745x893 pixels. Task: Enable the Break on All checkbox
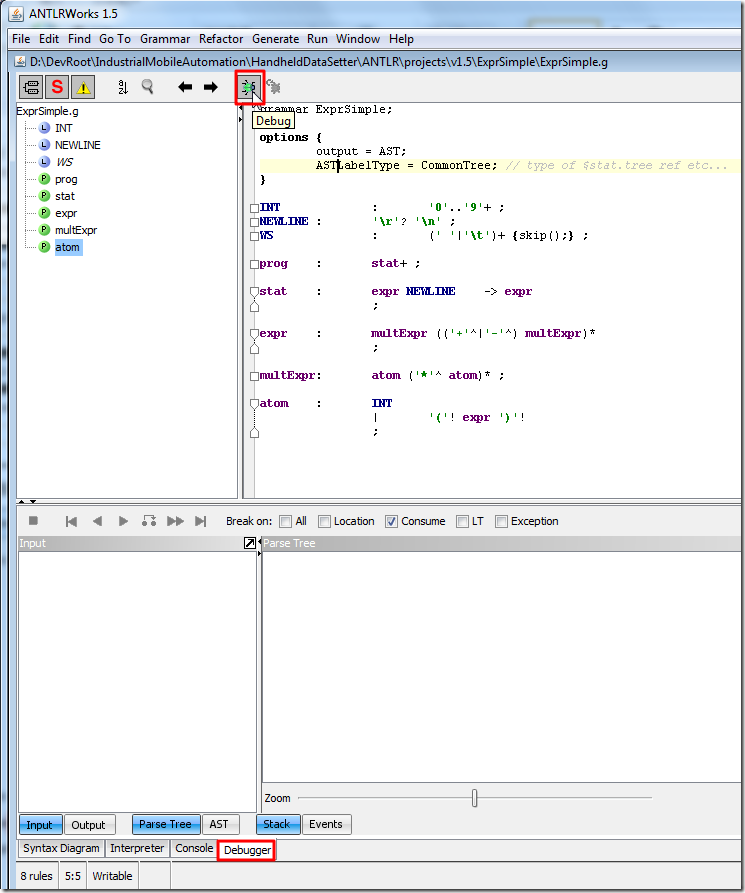286,521
